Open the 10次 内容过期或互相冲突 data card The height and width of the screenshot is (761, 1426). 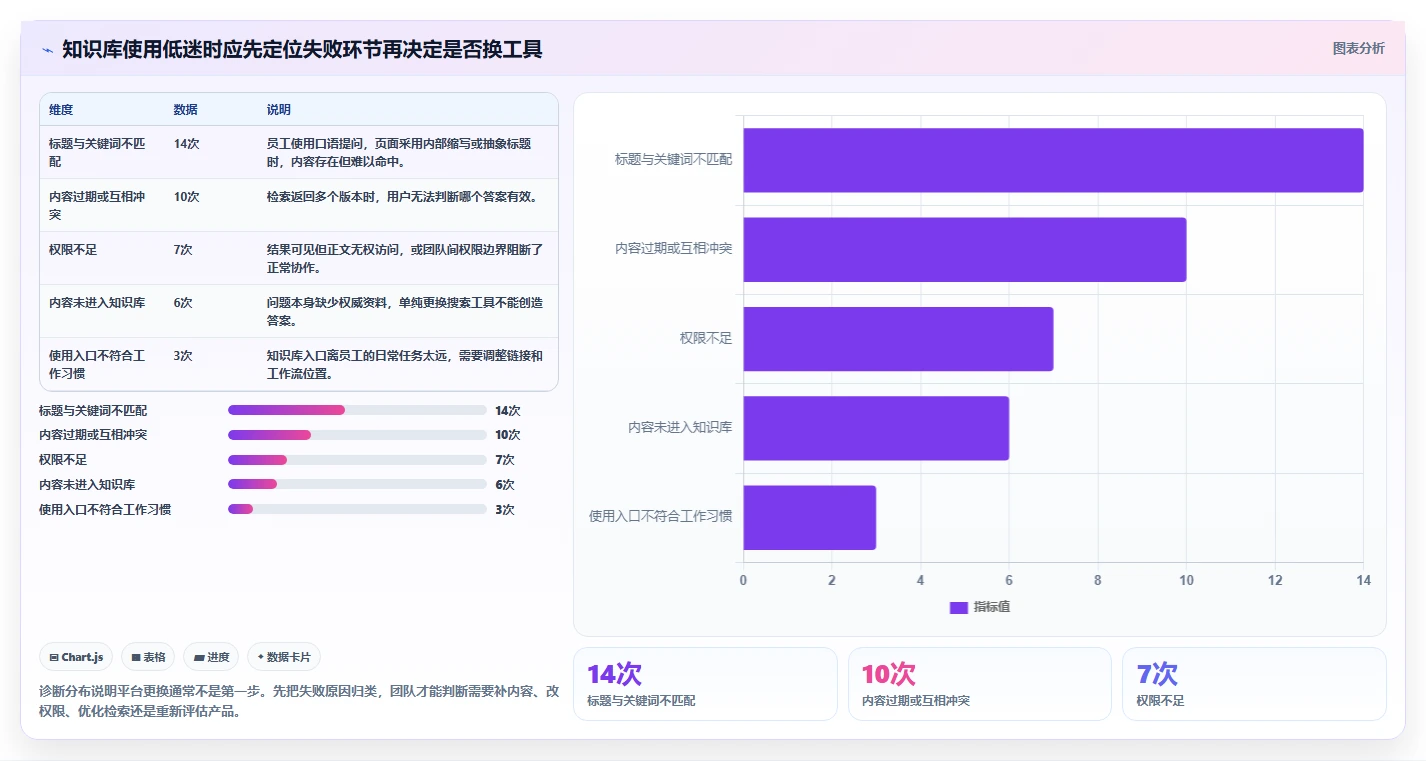(980, 684)
